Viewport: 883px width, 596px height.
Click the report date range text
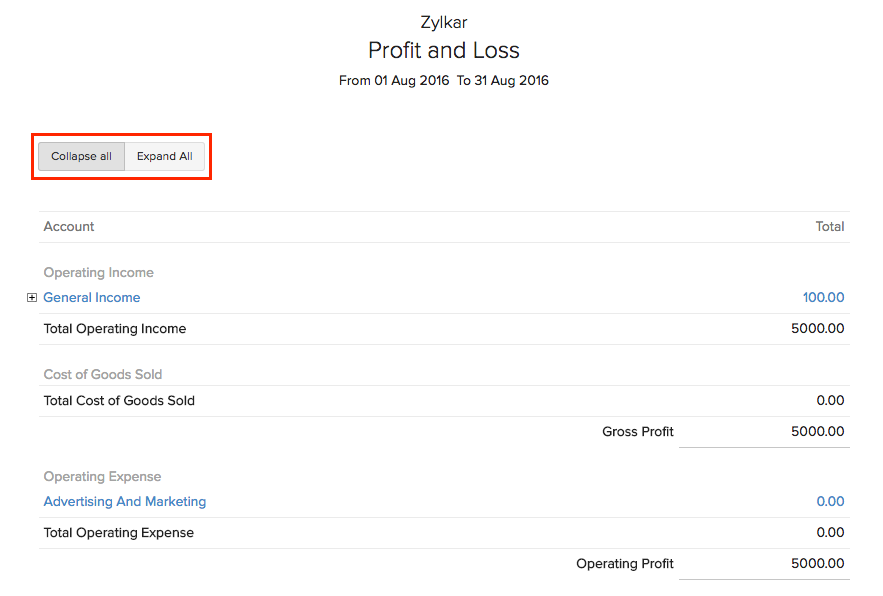tap(444, 81)
